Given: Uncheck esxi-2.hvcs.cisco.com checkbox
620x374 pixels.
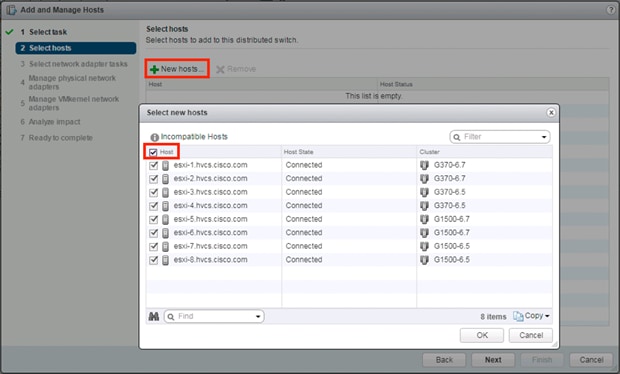Looking at the screenshot, I should click(153, 179).
